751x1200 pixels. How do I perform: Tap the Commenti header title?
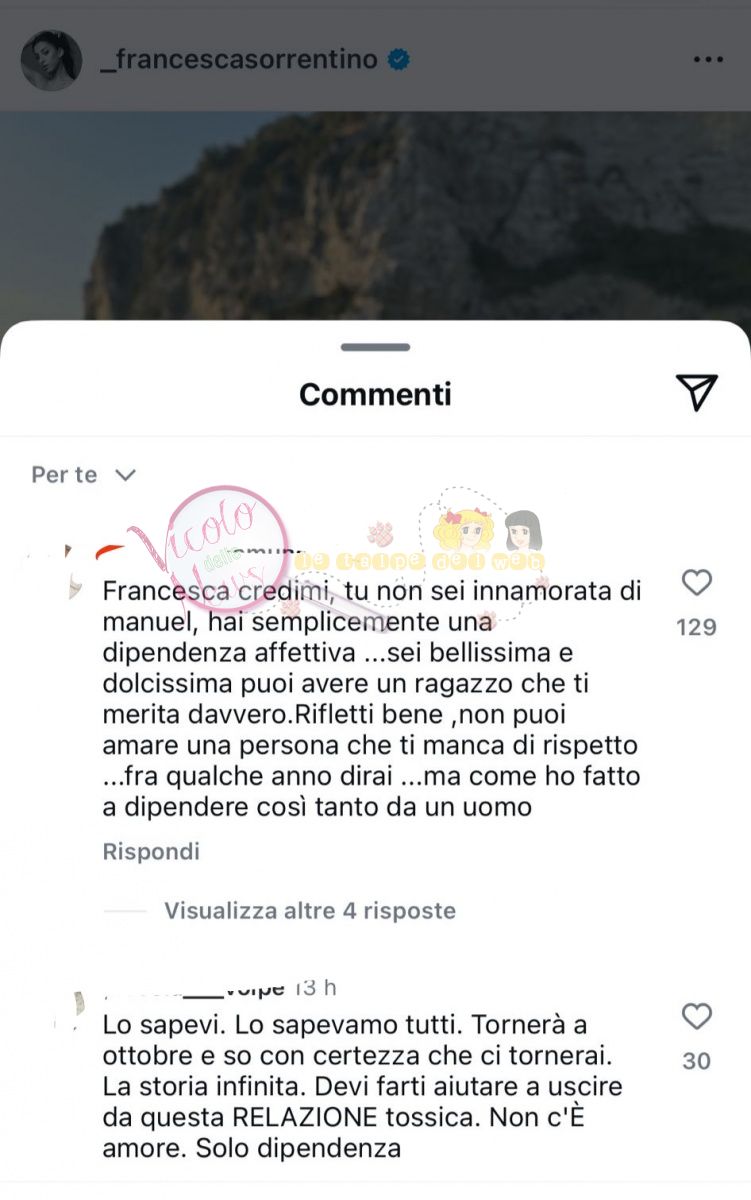(375, 394)
